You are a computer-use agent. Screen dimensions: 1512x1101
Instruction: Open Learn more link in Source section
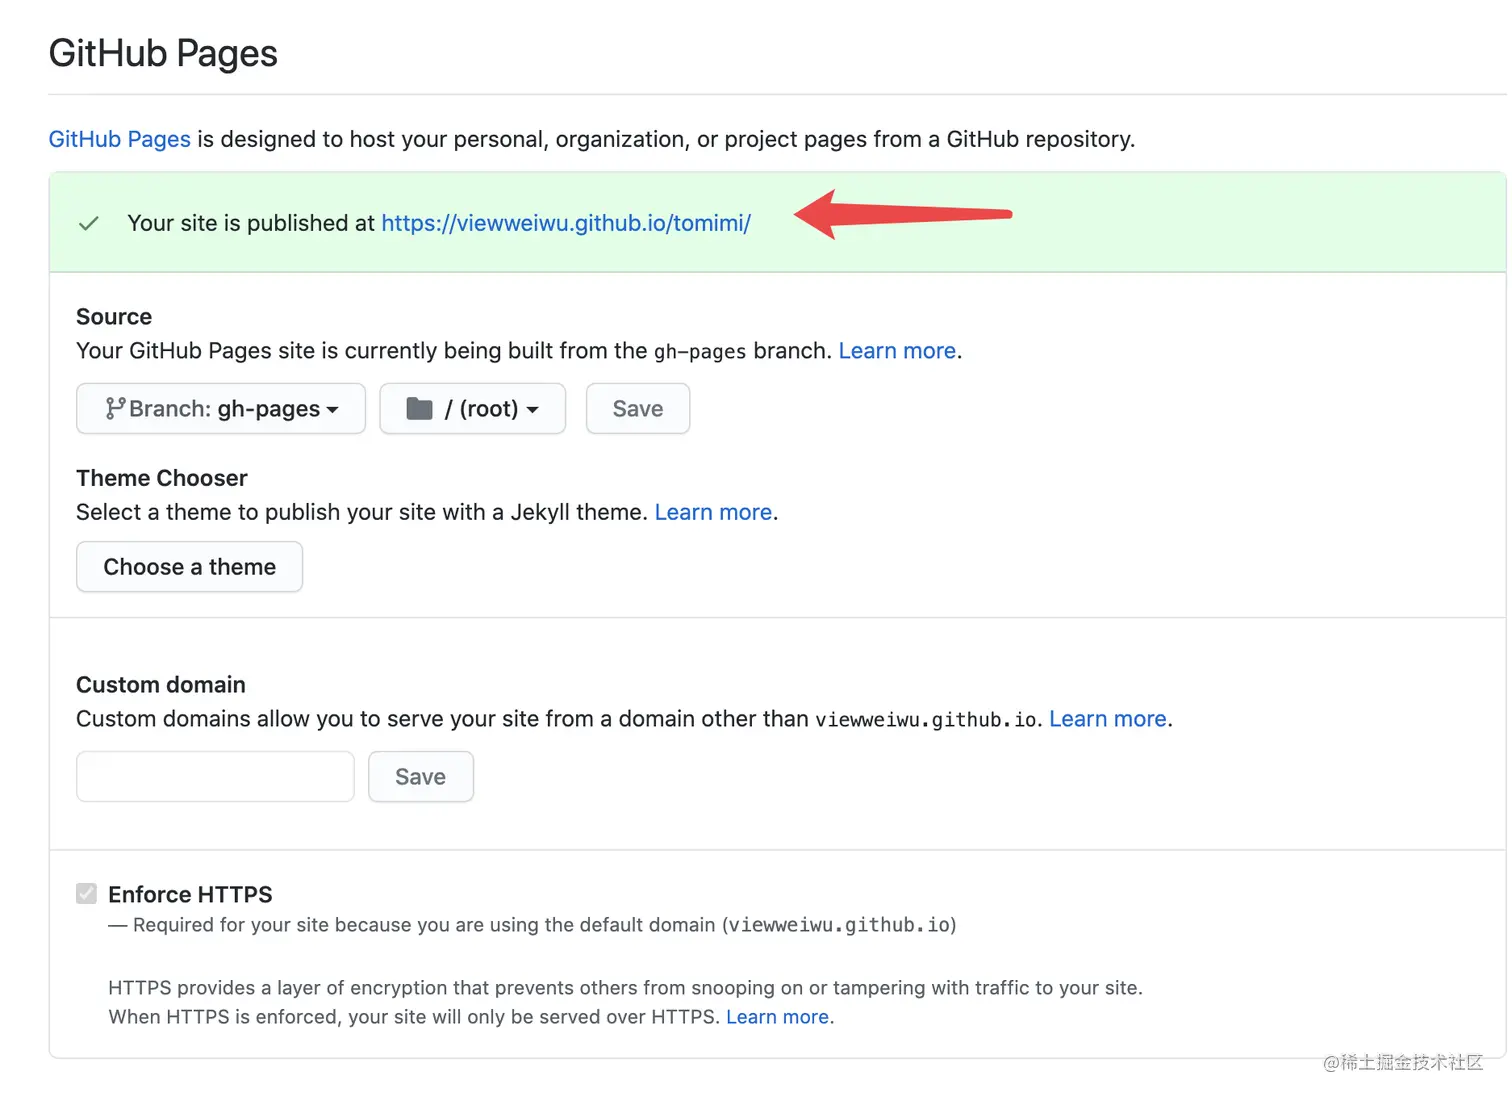pyautogui.click(x=897, y=351)
